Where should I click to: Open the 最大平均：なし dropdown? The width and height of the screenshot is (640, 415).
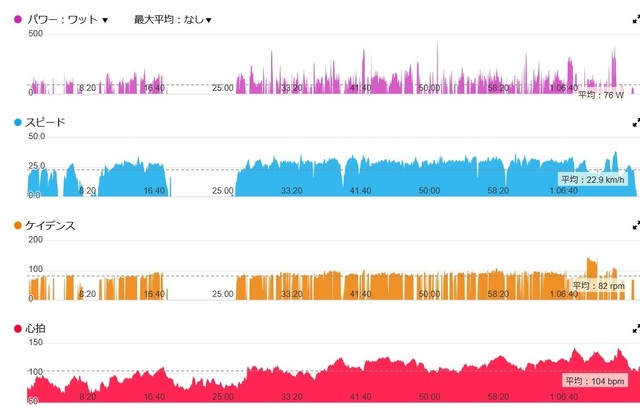(172, 19)
